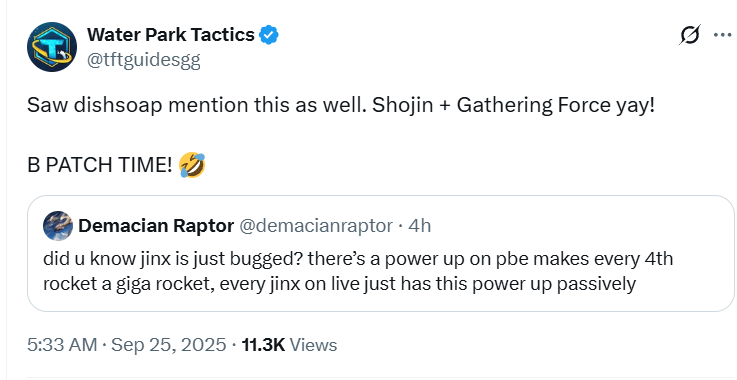
Task: Click the Demacian Raptor author name
Action: (156, 226)
